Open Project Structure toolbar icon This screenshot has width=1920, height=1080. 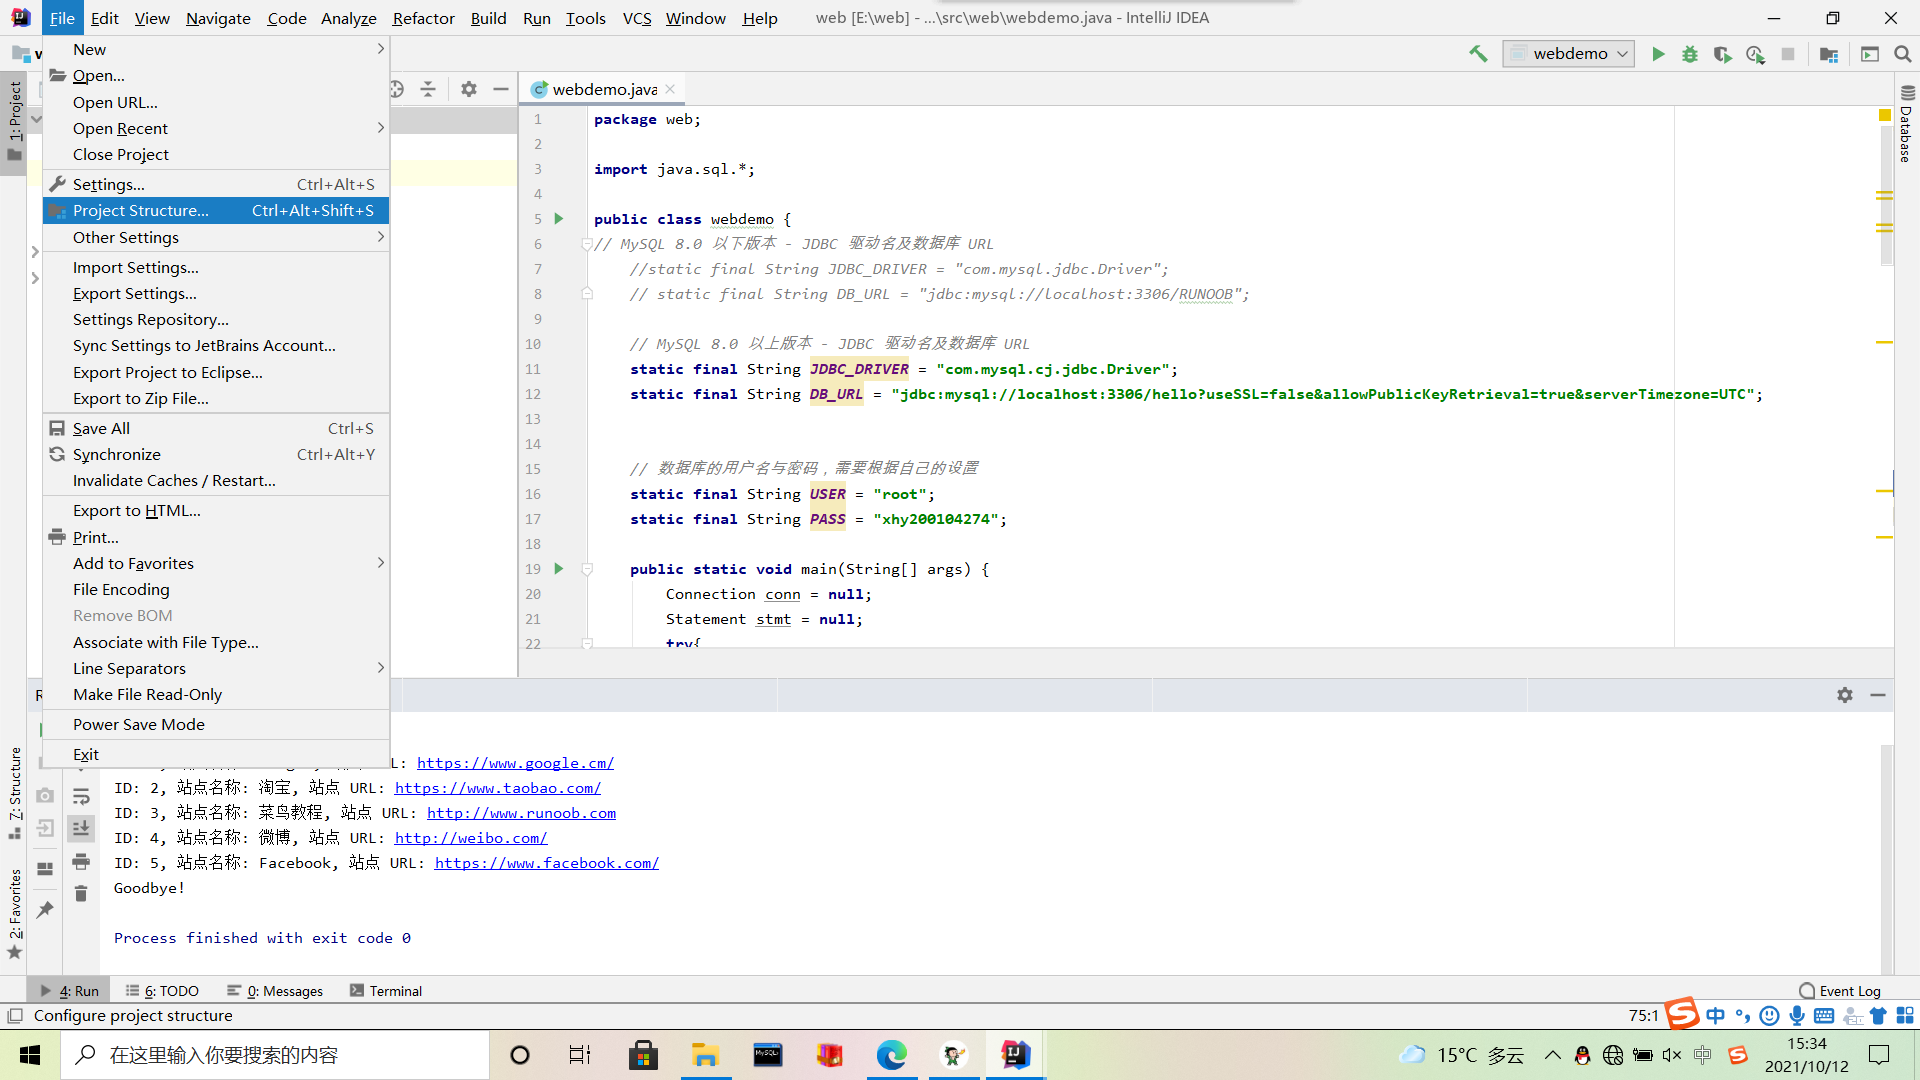coord(1829,54)
